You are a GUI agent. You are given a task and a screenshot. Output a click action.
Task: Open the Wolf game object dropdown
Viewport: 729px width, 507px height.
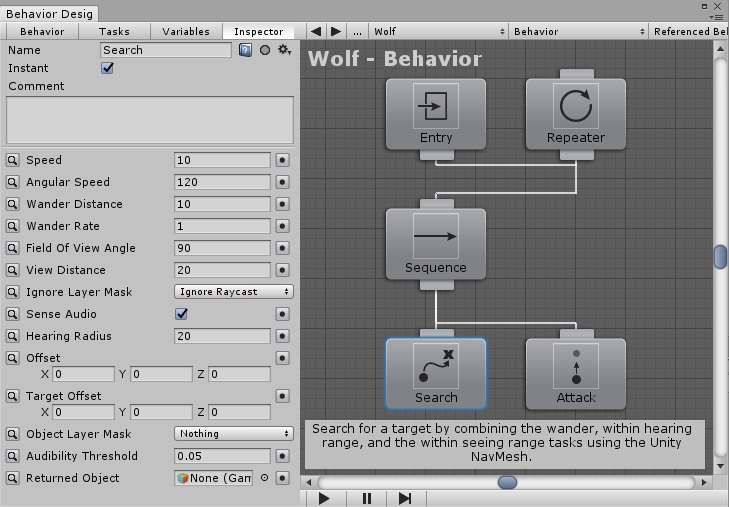[438, 31]
